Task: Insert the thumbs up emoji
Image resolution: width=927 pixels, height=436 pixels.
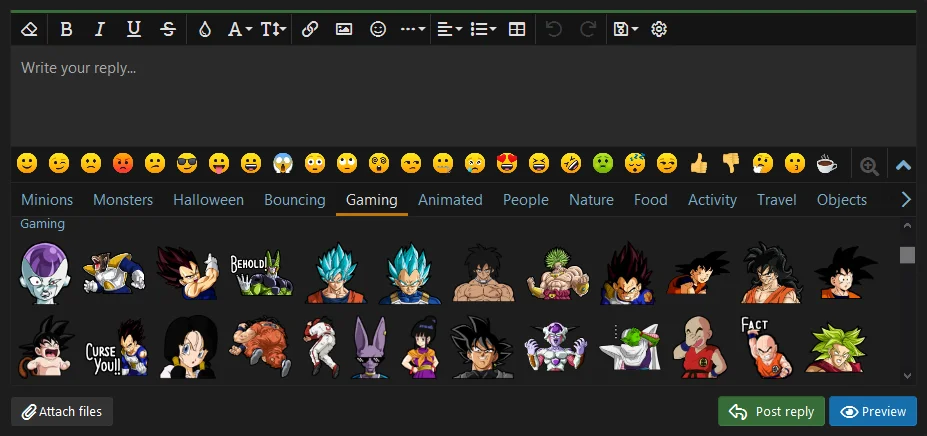Action: click(699, 163)
